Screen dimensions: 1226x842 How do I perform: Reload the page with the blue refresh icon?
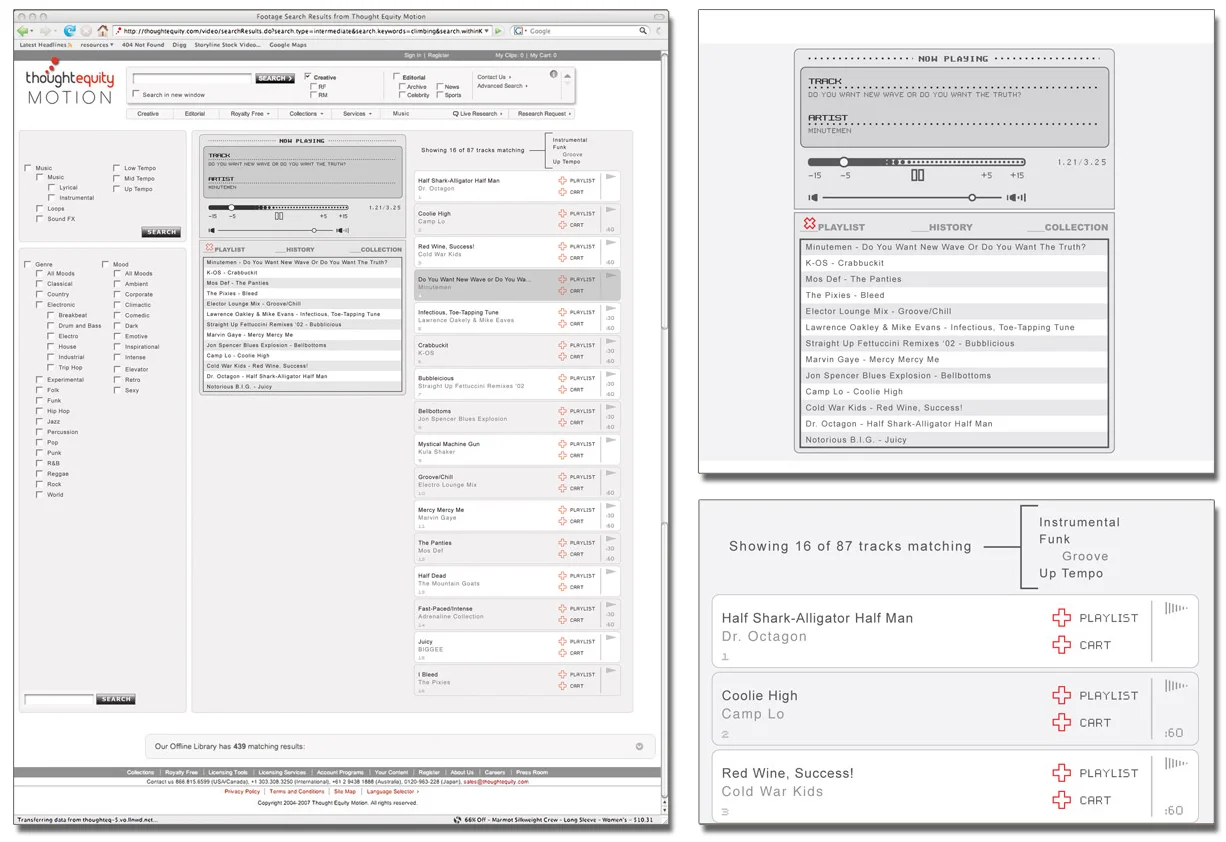[69, 31]
